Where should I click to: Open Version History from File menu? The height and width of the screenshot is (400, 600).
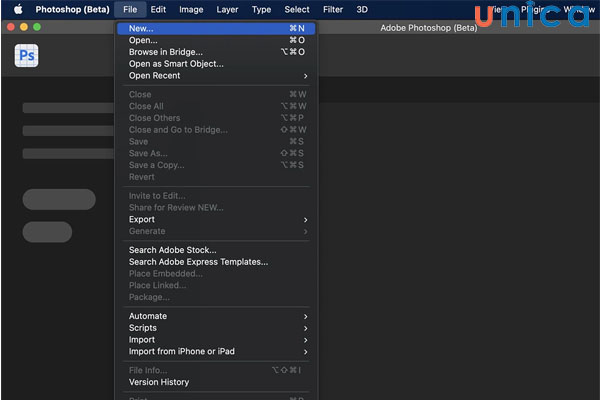(x=158, y=382)
